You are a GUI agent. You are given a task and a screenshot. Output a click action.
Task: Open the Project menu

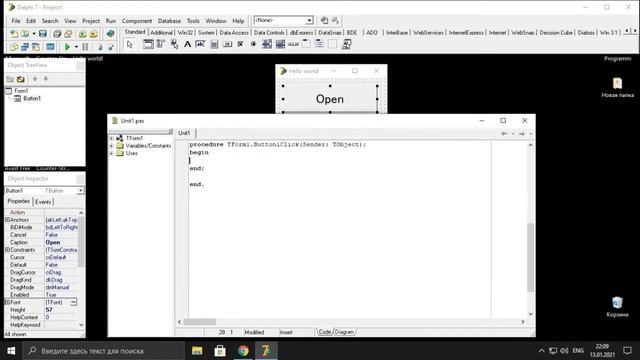pyautogui.click(x=91, y=21)
